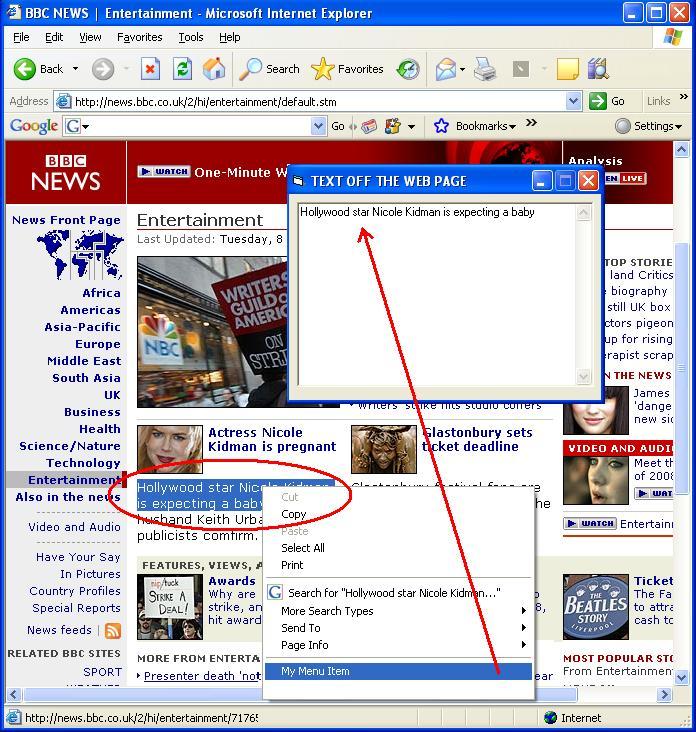Open the Favorites menu
The width and height of the screenshot is (696, 732).
[x=140, y=37]
